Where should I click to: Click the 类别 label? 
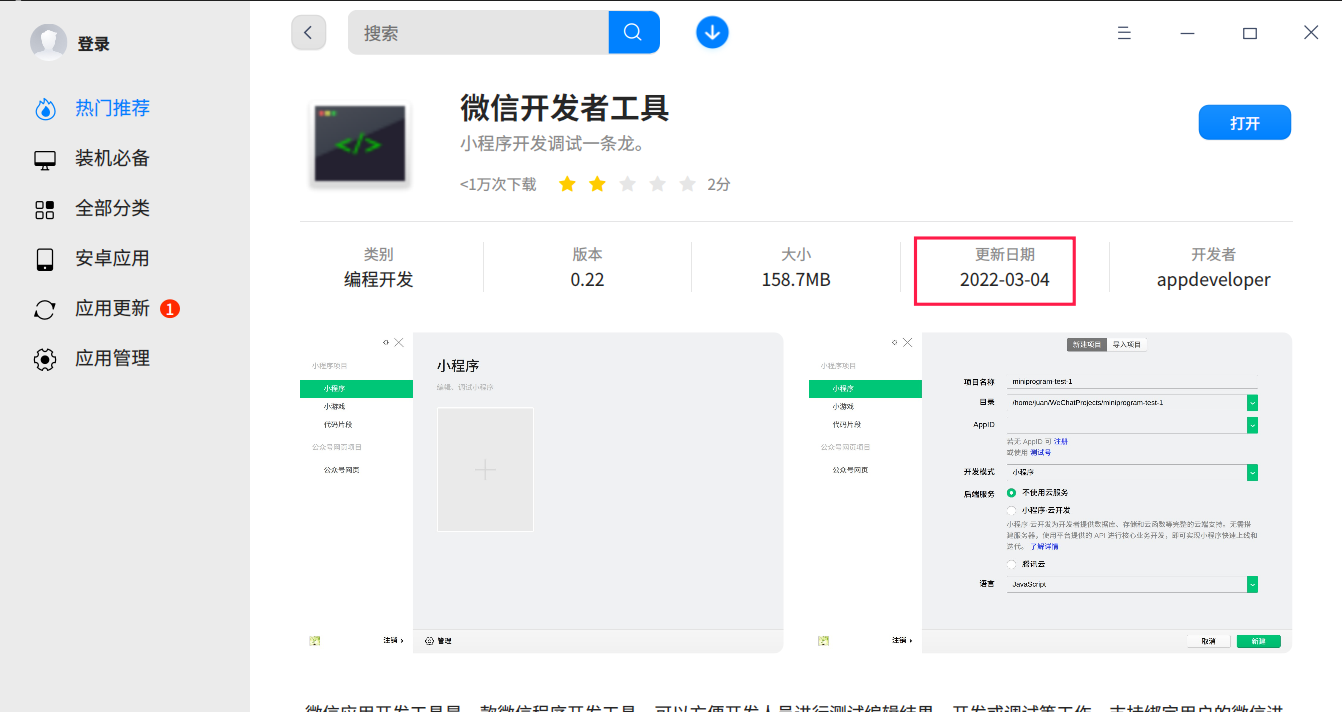pos(379,255)
